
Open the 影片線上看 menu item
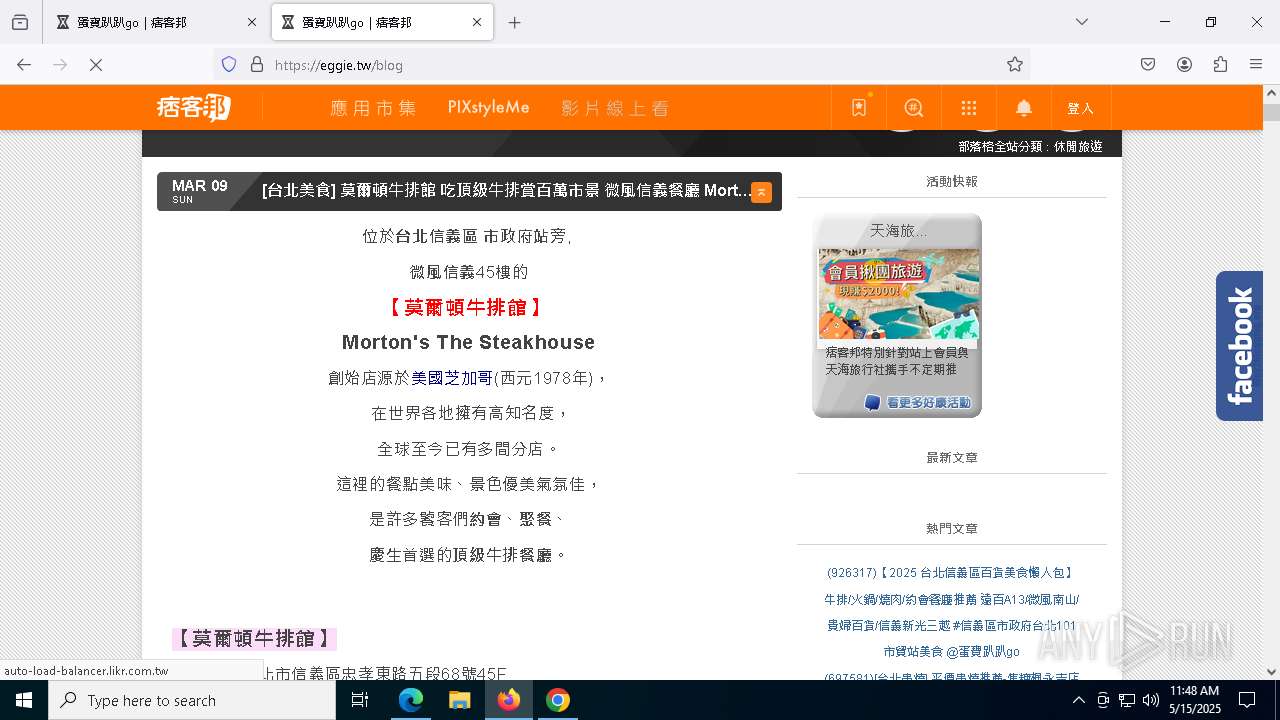click(x=615, y=108)
